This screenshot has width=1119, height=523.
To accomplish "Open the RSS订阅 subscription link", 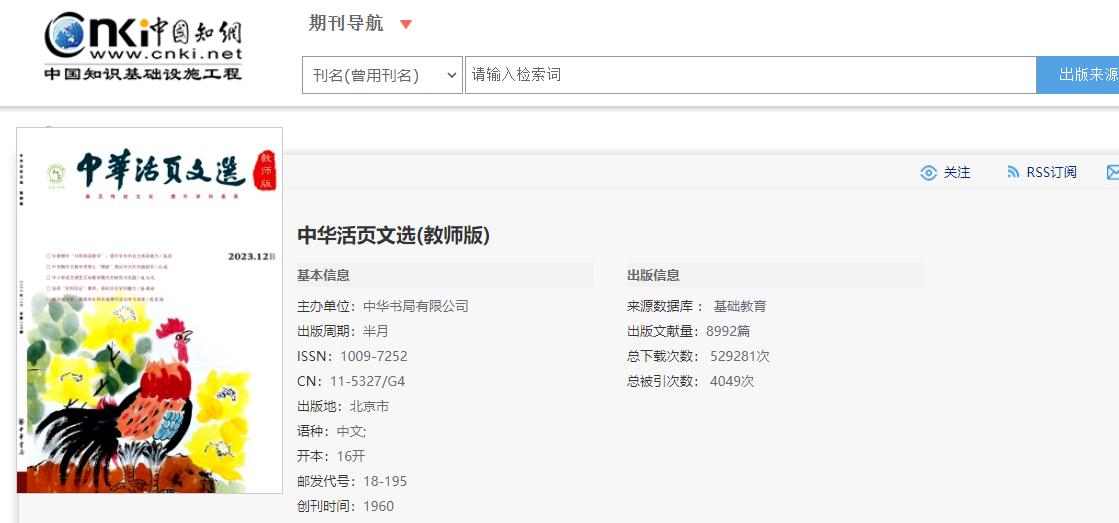I will [1051, 173].
